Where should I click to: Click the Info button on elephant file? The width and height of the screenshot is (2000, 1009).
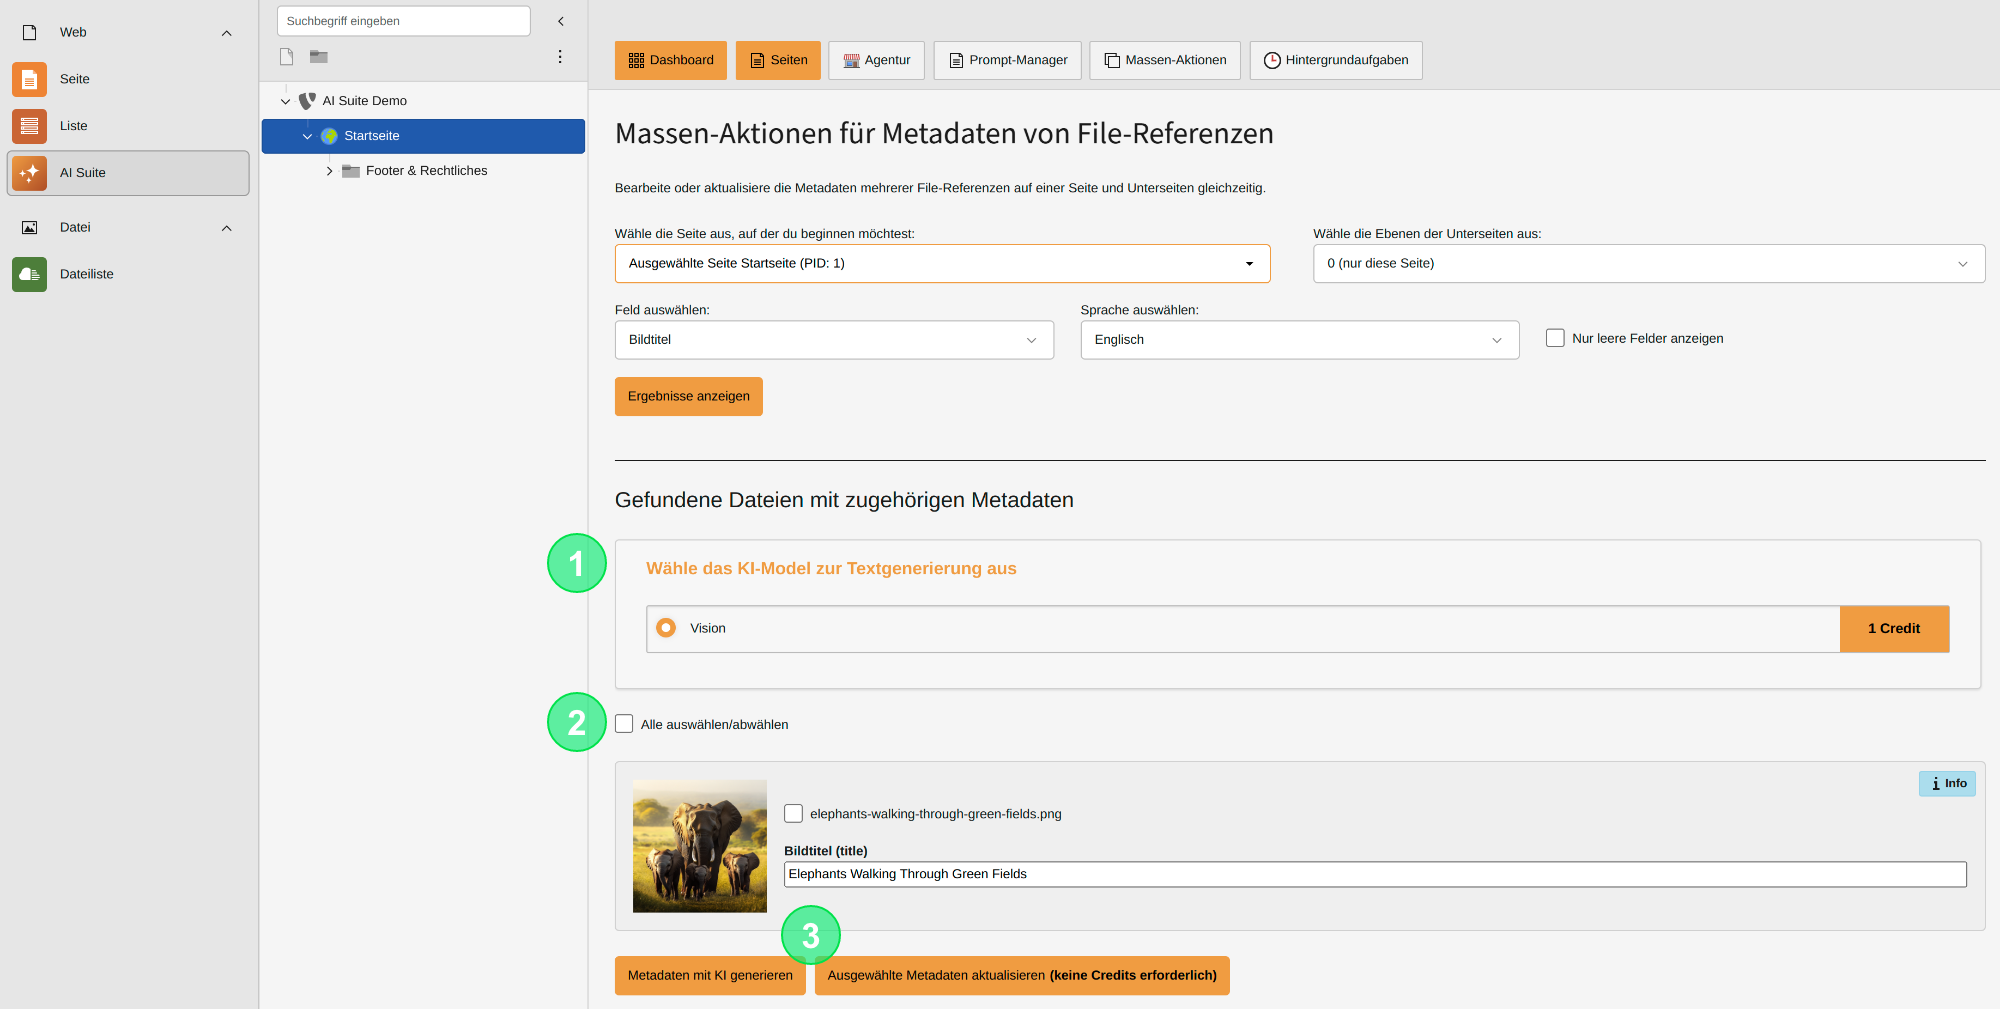(1947, 784)
